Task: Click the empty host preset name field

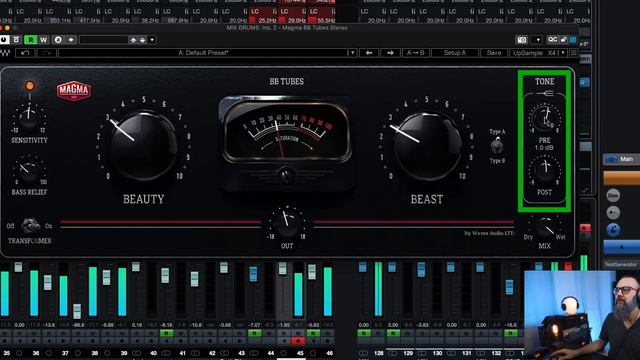Action: [104, 40]
